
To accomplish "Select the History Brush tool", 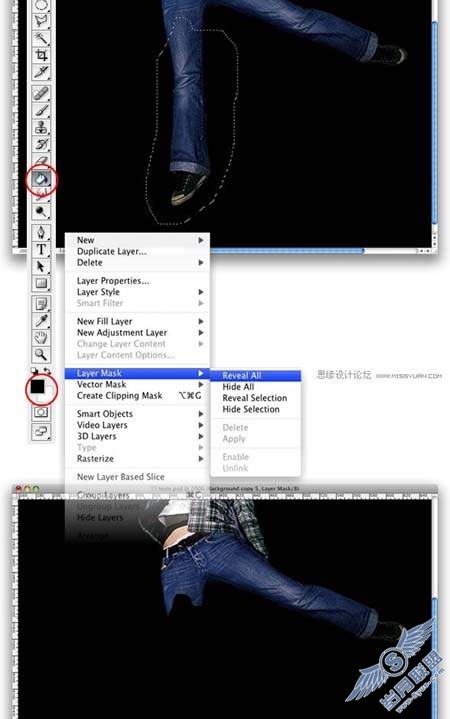I will click(x=41, y=144).
